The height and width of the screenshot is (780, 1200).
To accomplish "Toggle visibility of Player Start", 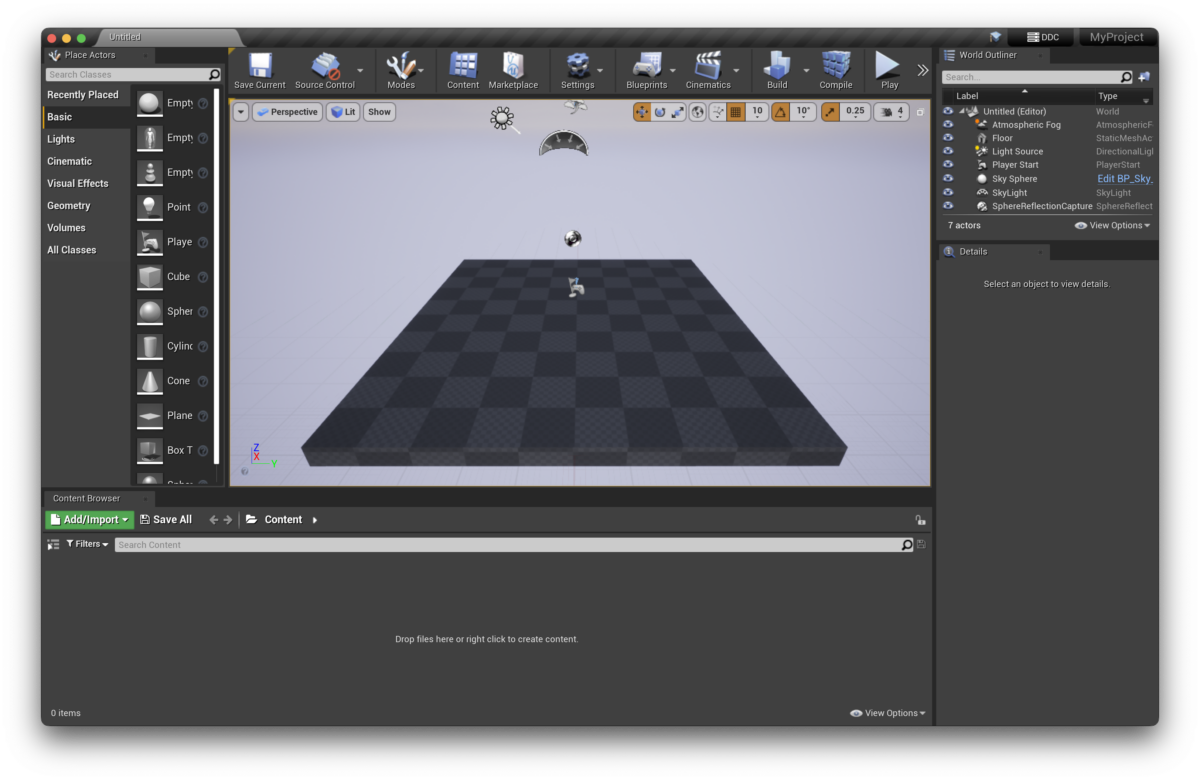I will pyautogui.click(x=948, y=165).
